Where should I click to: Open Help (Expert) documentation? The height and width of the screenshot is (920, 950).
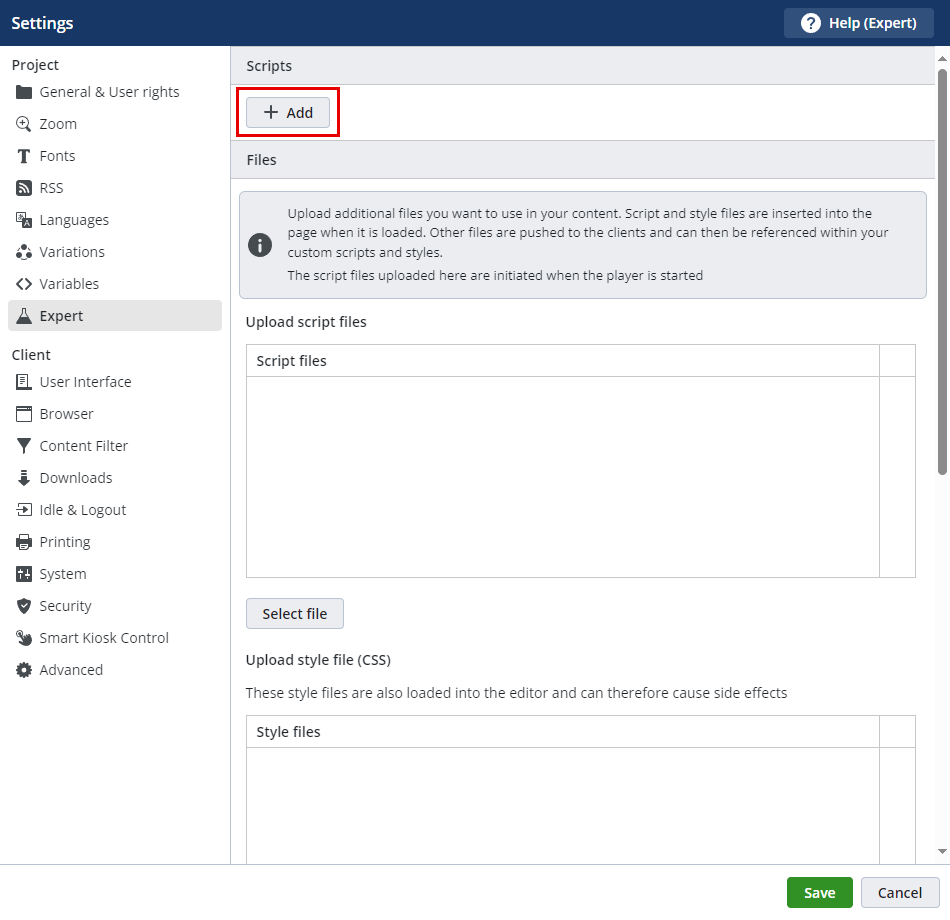[858, 23]
